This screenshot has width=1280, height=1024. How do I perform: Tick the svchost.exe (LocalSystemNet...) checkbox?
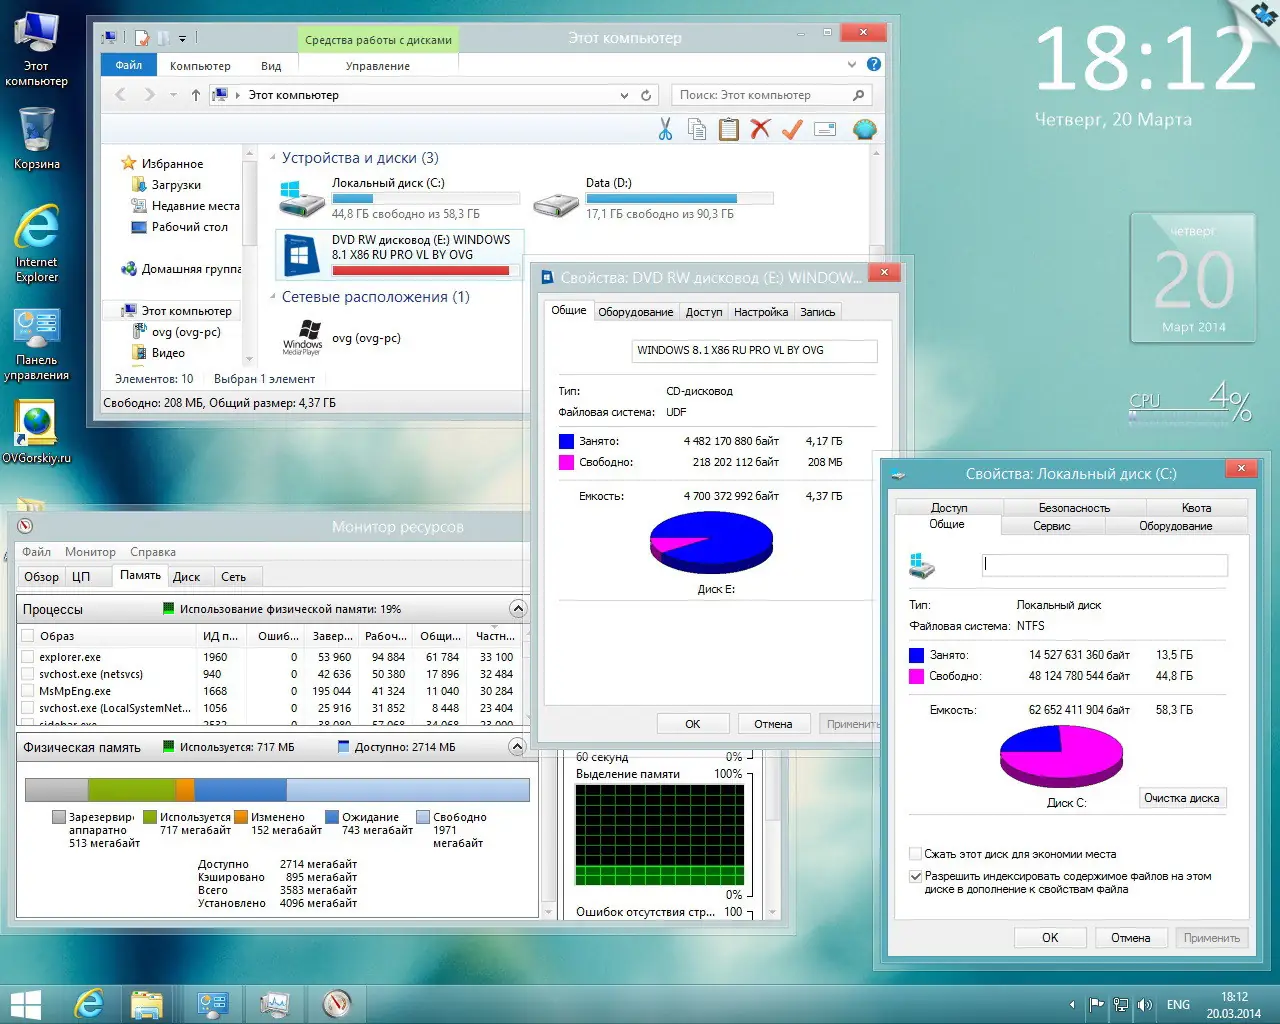coord(28,708)
